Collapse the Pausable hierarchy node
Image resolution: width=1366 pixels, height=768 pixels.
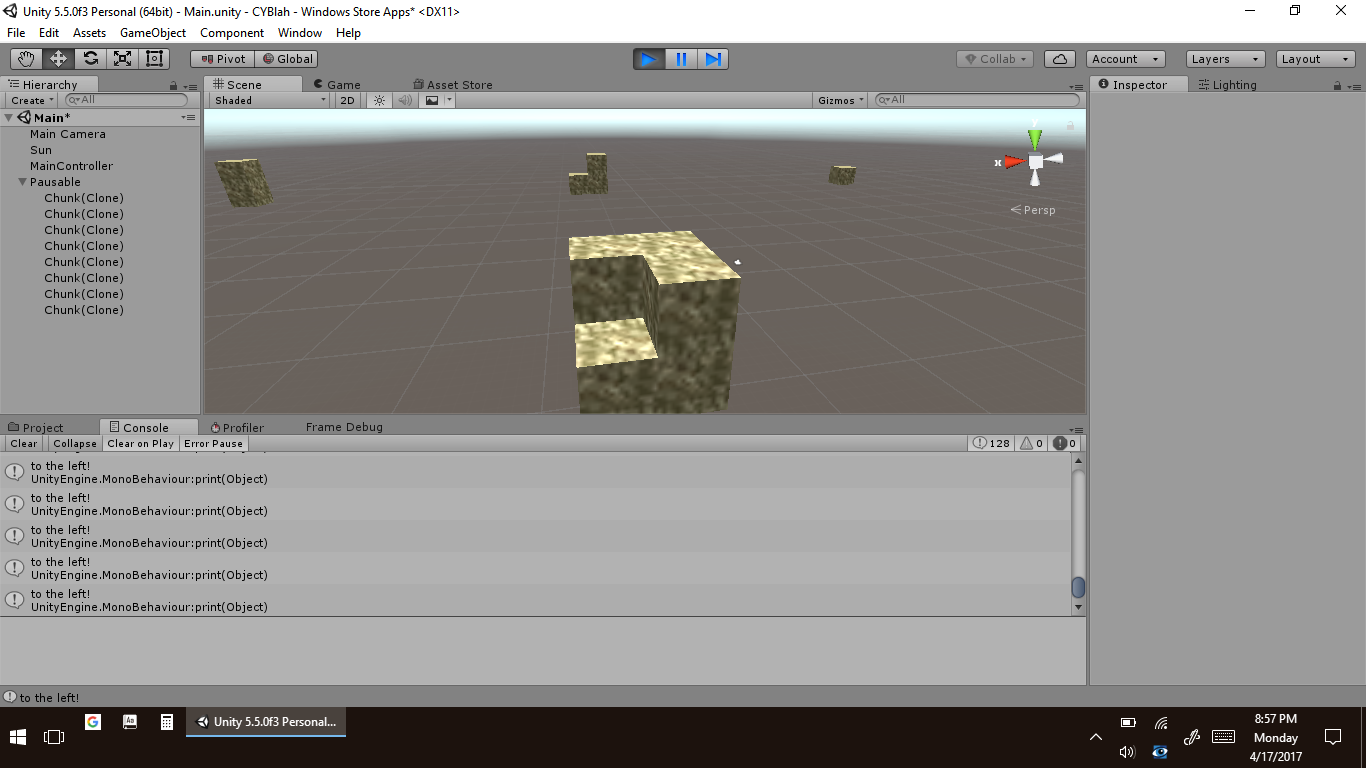pyautogui.click(x=22, y=182)
